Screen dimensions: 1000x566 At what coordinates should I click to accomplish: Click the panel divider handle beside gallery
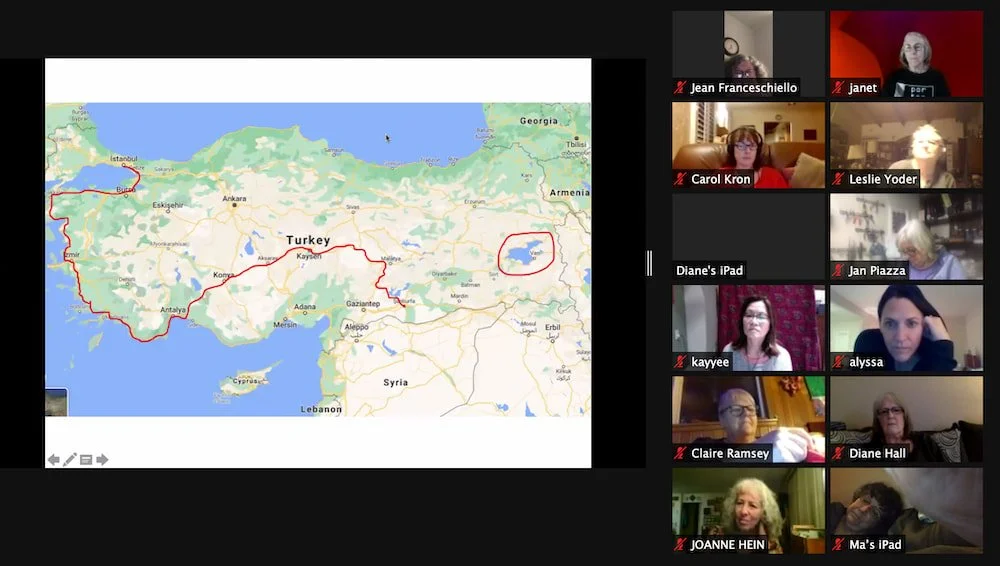(649, 263)
